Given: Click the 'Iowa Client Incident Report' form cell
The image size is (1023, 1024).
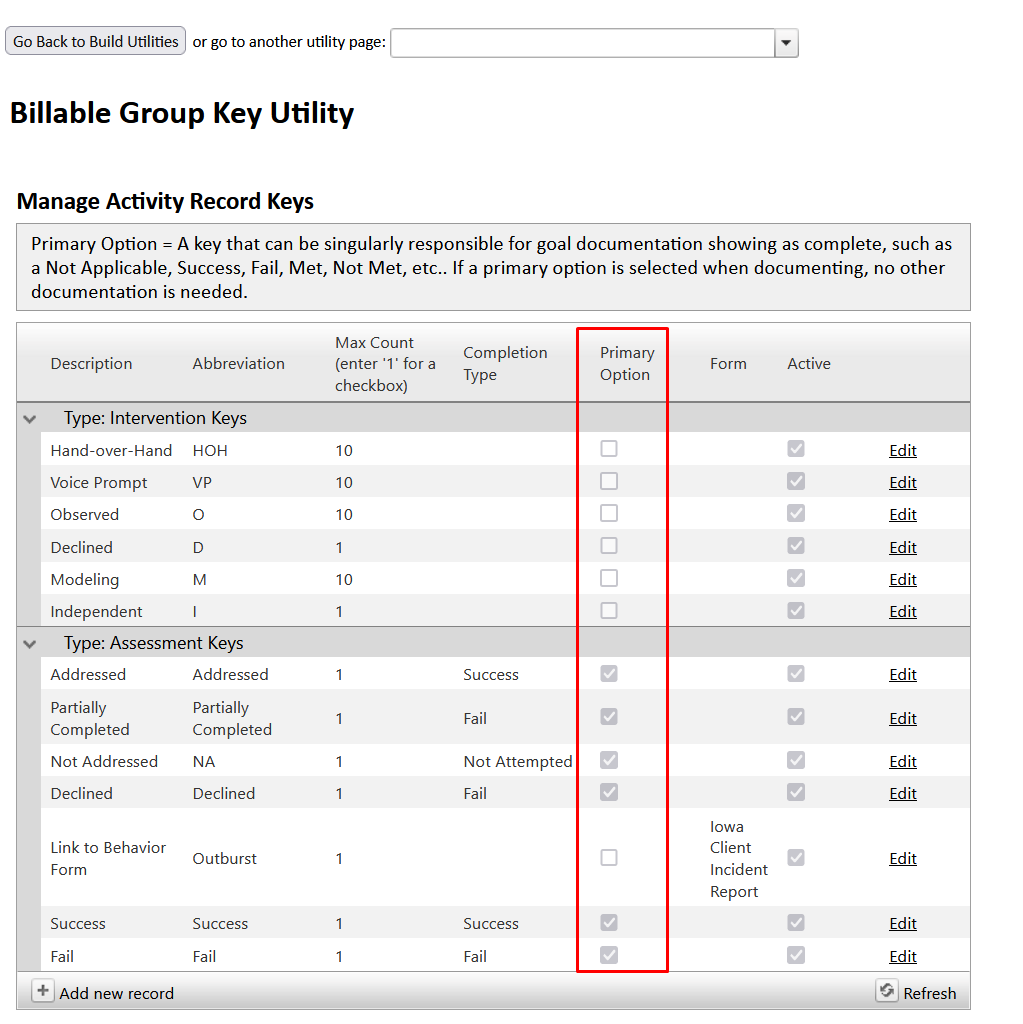Looking at the screenshot, I should pyautogui.click(x=739, y=859).
